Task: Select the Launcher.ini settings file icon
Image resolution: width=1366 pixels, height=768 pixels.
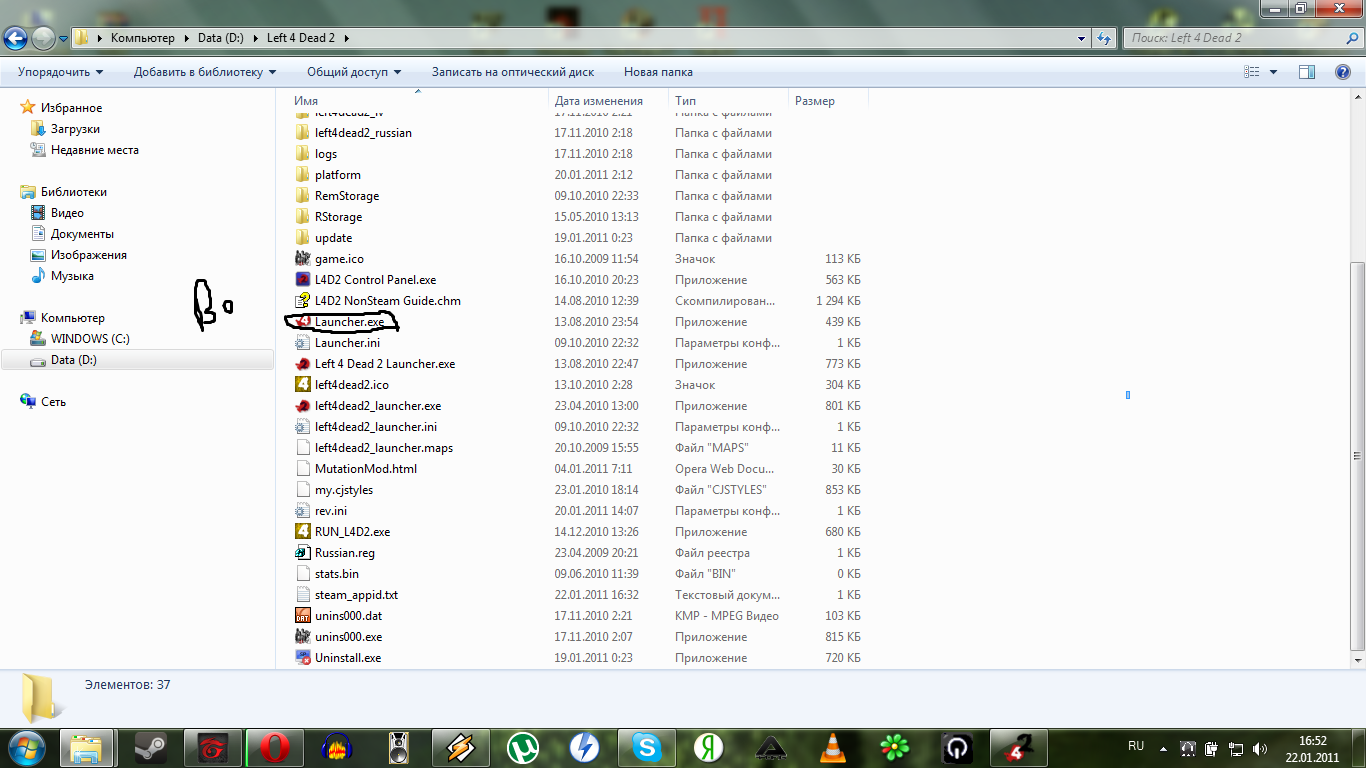Action: [x=303, y=343]
